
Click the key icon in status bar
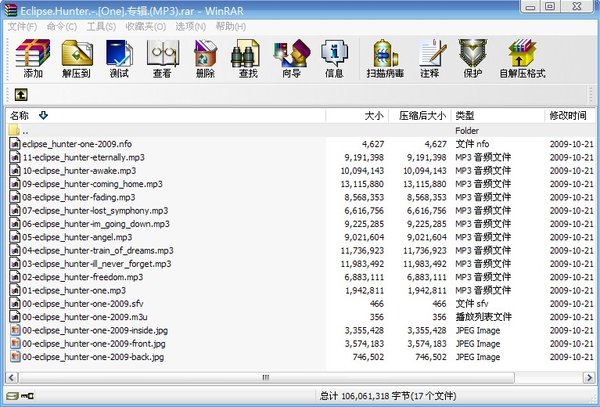(x=27, y=396)
